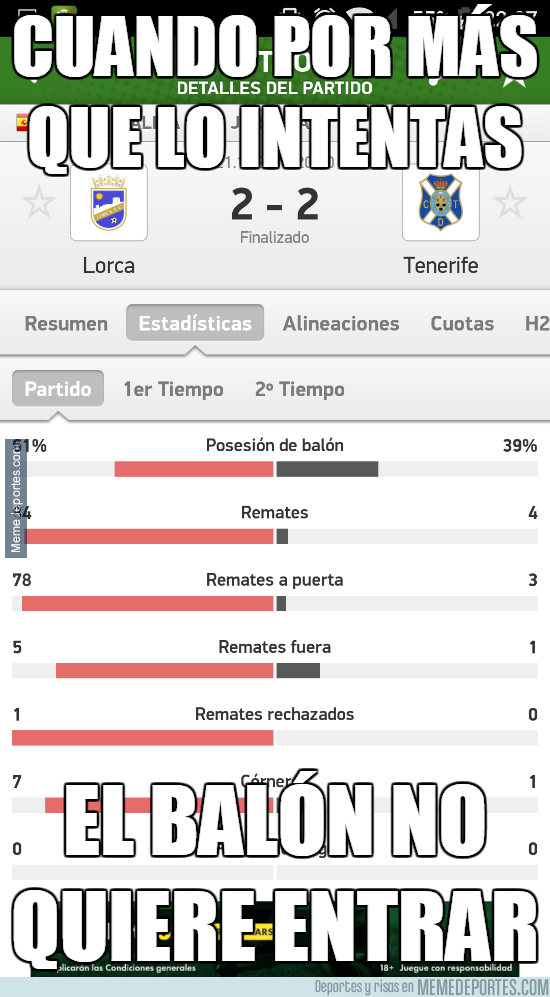Click the Posesión de balón bar
Viewport: 550px width, 997px height.
pyautogui.click(x=275, y=469)
